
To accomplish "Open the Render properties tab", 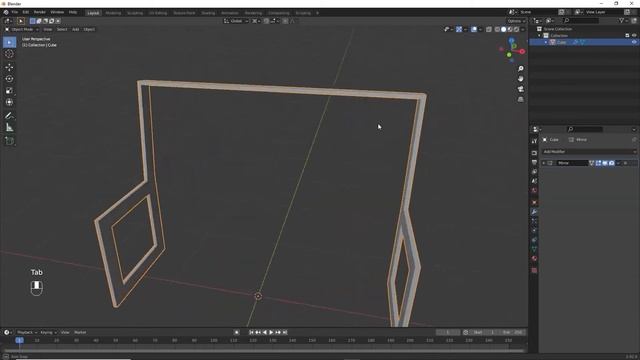I will (534, 153).
